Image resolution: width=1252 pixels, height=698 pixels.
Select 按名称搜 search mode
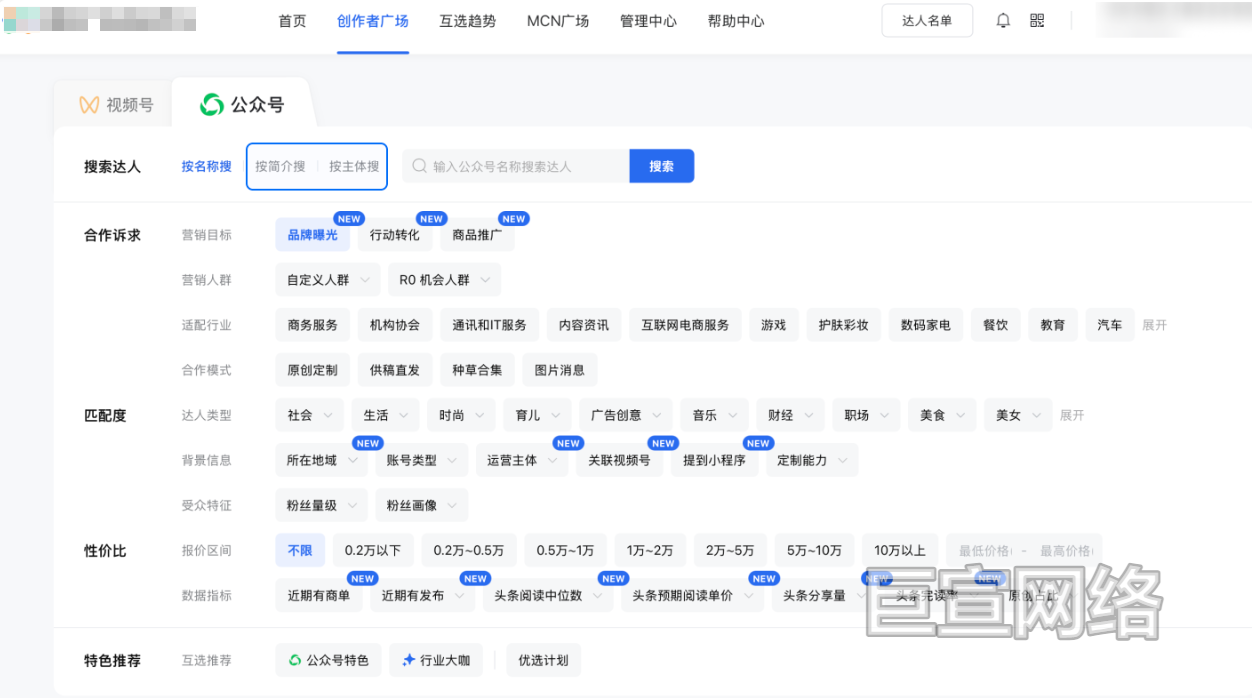pos(206,166)
